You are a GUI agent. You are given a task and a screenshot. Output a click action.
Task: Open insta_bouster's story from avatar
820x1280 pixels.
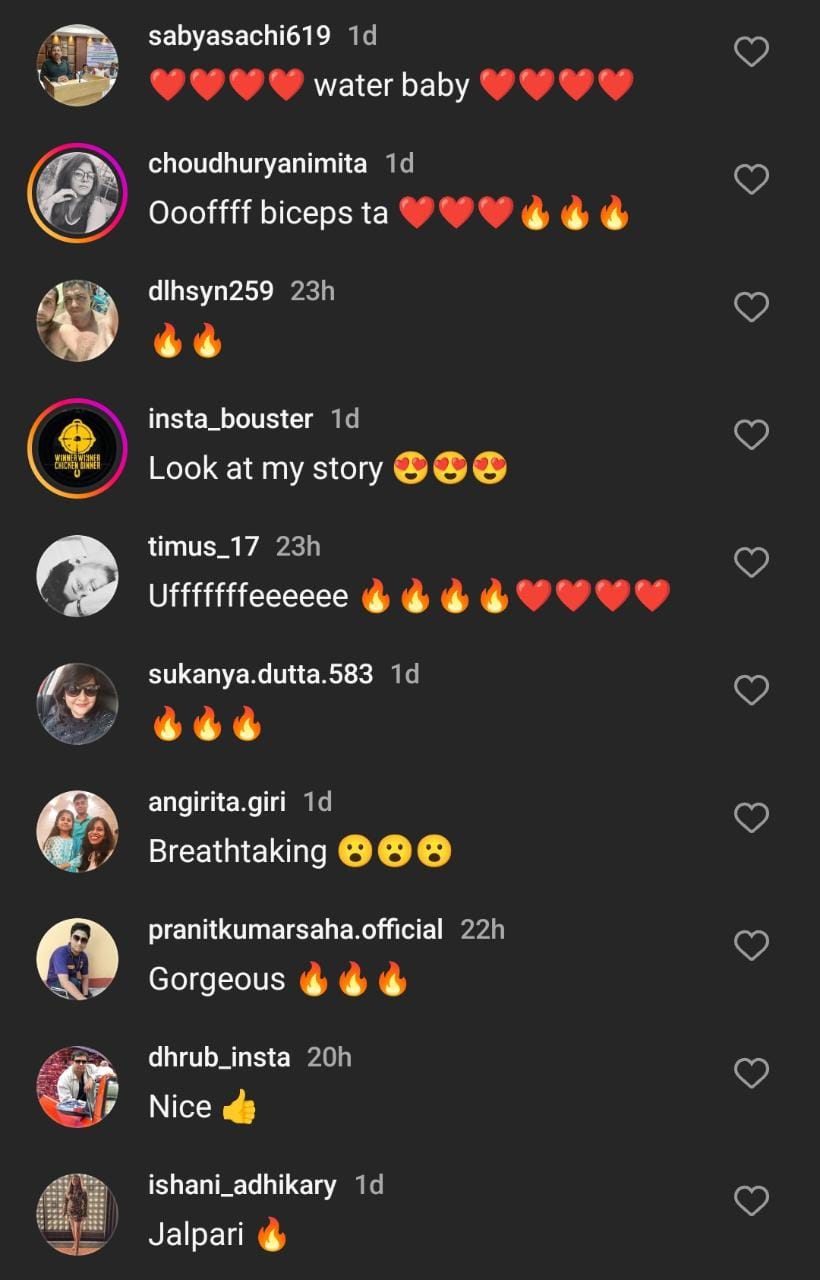pyautogui.click(x=77, y=449)
